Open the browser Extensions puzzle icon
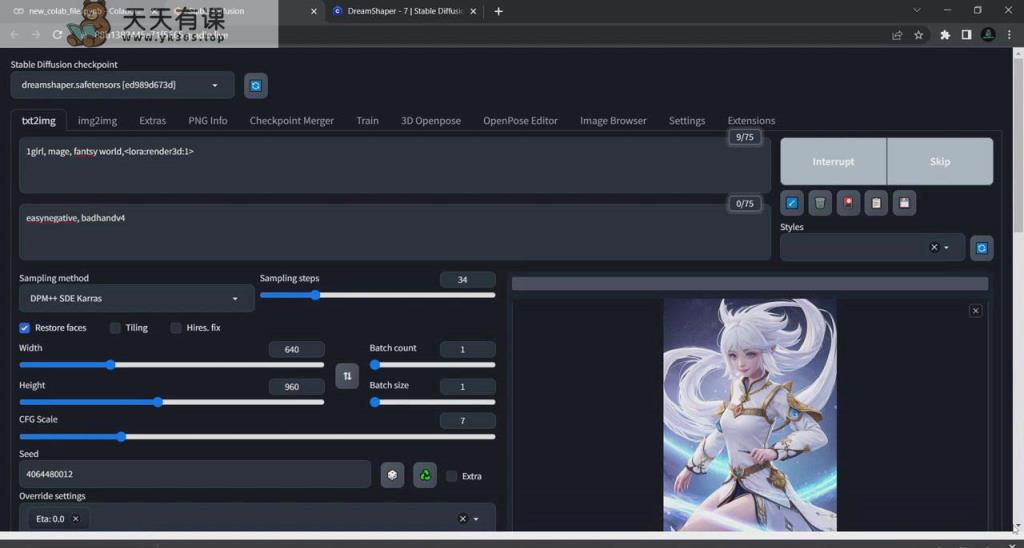This screenshot has width=1024, height=548. [x=944, y=35]
